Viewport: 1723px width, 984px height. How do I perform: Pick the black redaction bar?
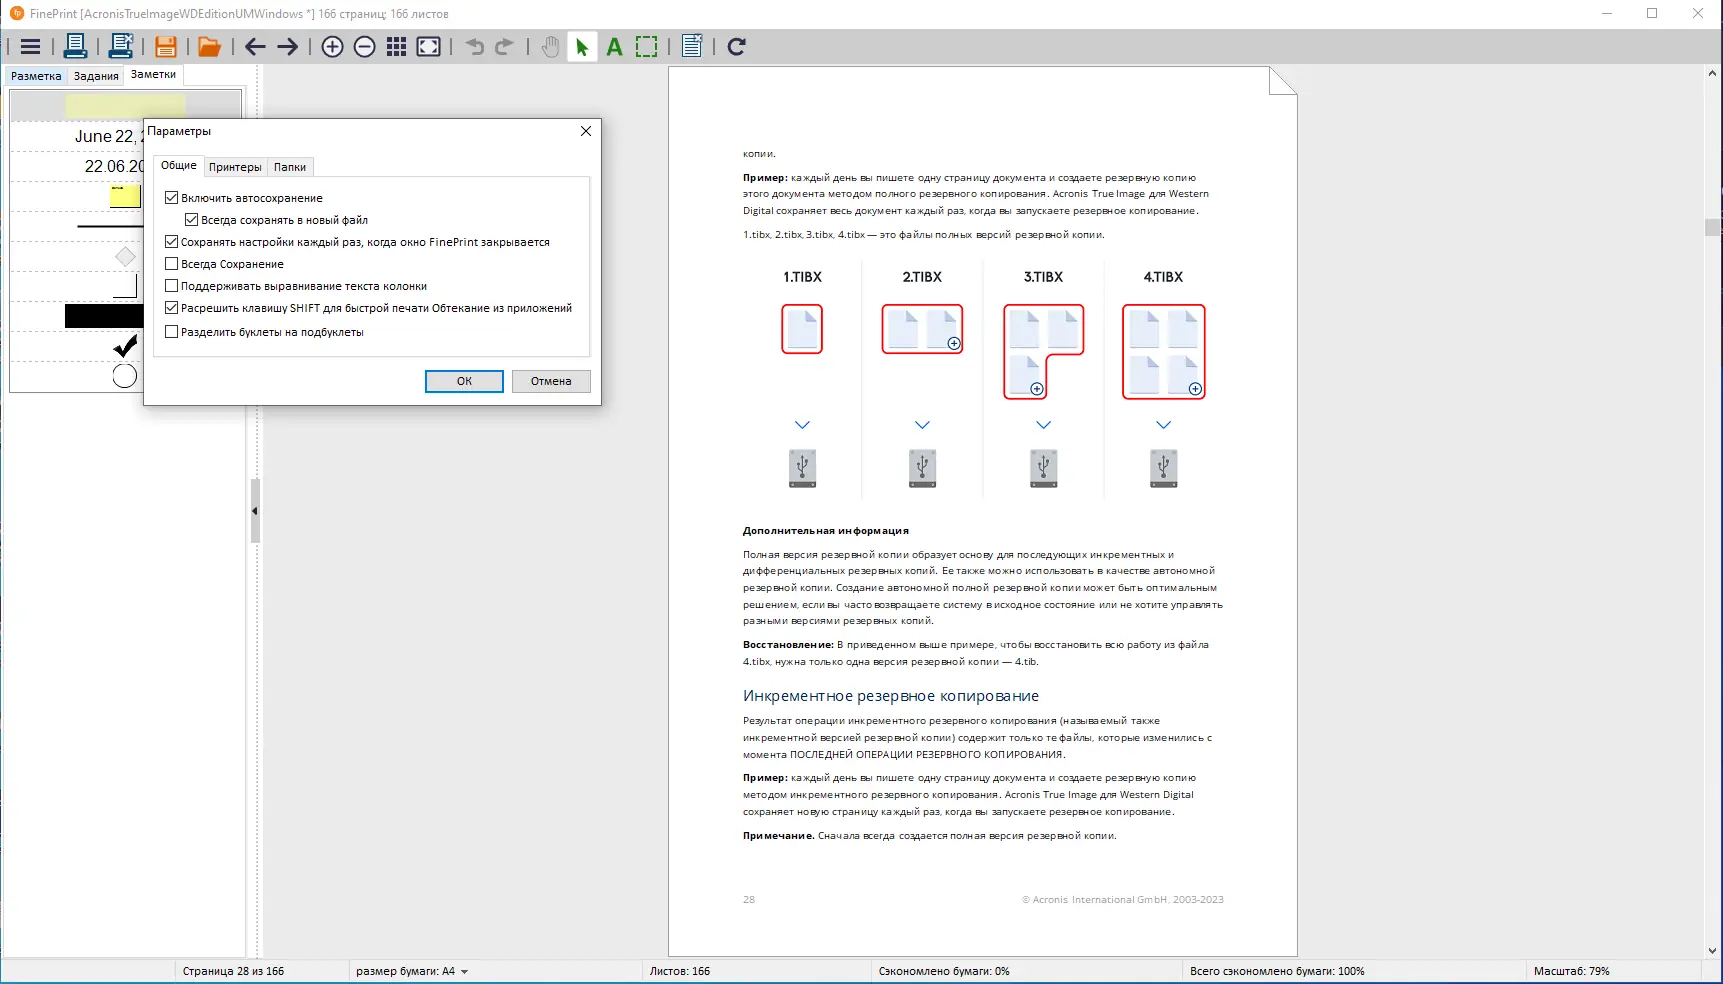click(x=105, y=316)
